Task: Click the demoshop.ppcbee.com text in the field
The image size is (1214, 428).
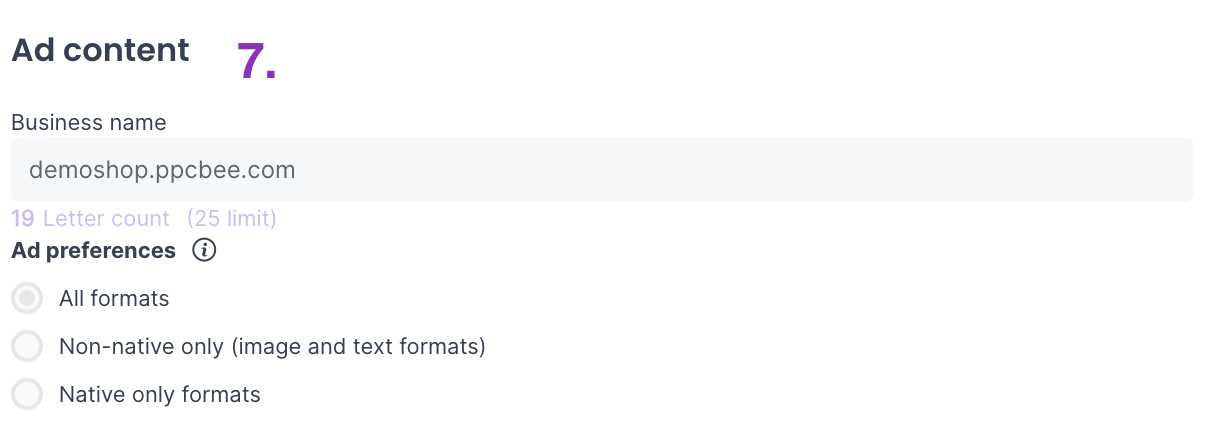Action: click(x=162, y=170)
